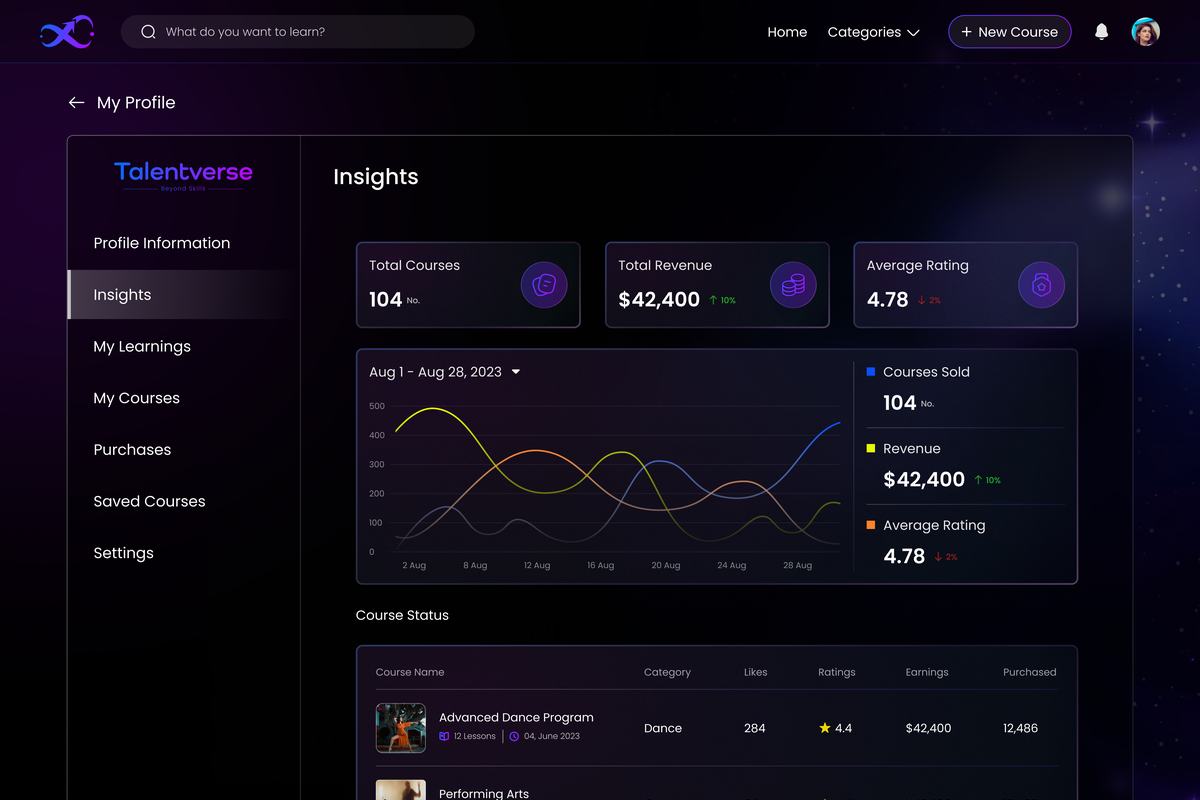Click the 28 Aug chart axis label

point(797,565)
